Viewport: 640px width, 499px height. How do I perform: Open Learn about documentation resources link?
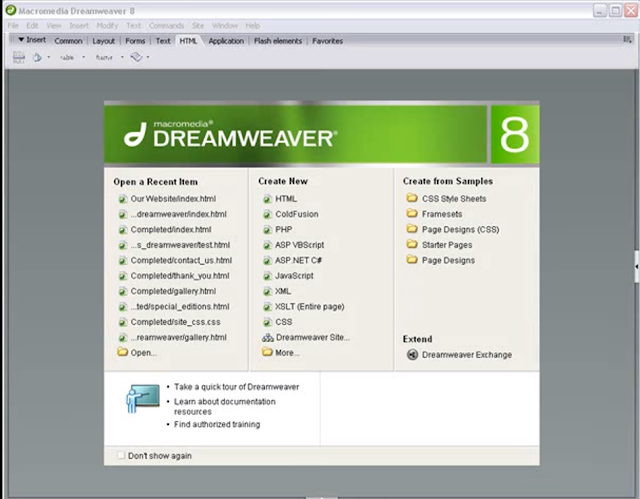point(225,406)
